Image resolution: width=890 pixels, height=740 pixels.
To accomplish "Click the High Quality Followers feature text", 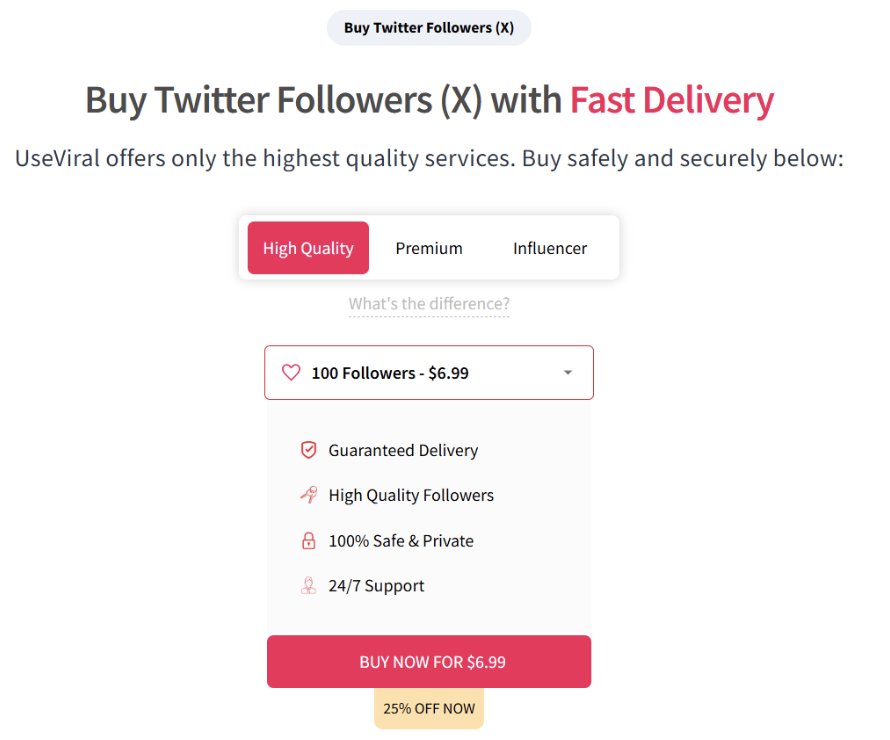I will 411,495.
